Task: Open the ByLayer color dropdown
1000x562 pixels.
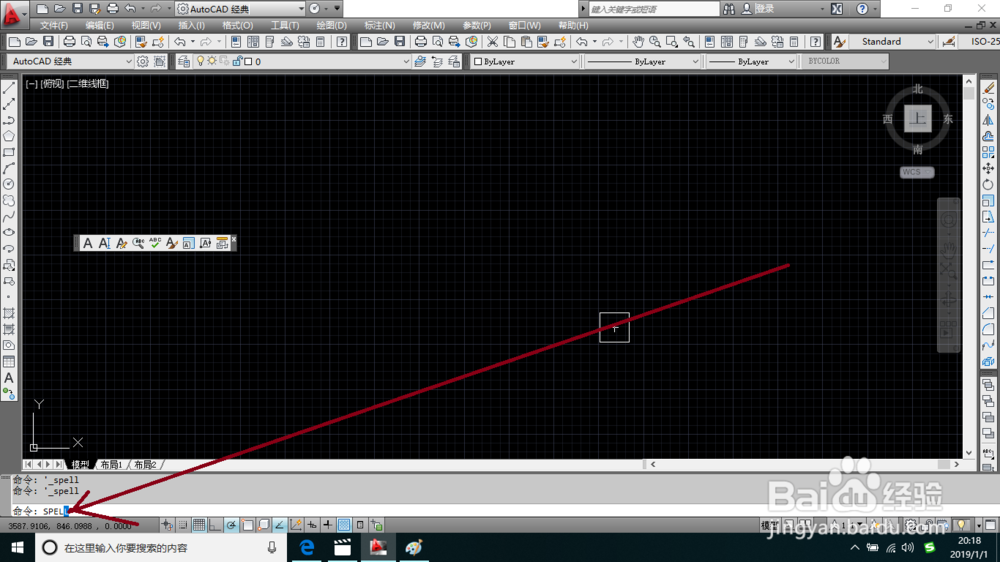Action: tap(573, 62)
